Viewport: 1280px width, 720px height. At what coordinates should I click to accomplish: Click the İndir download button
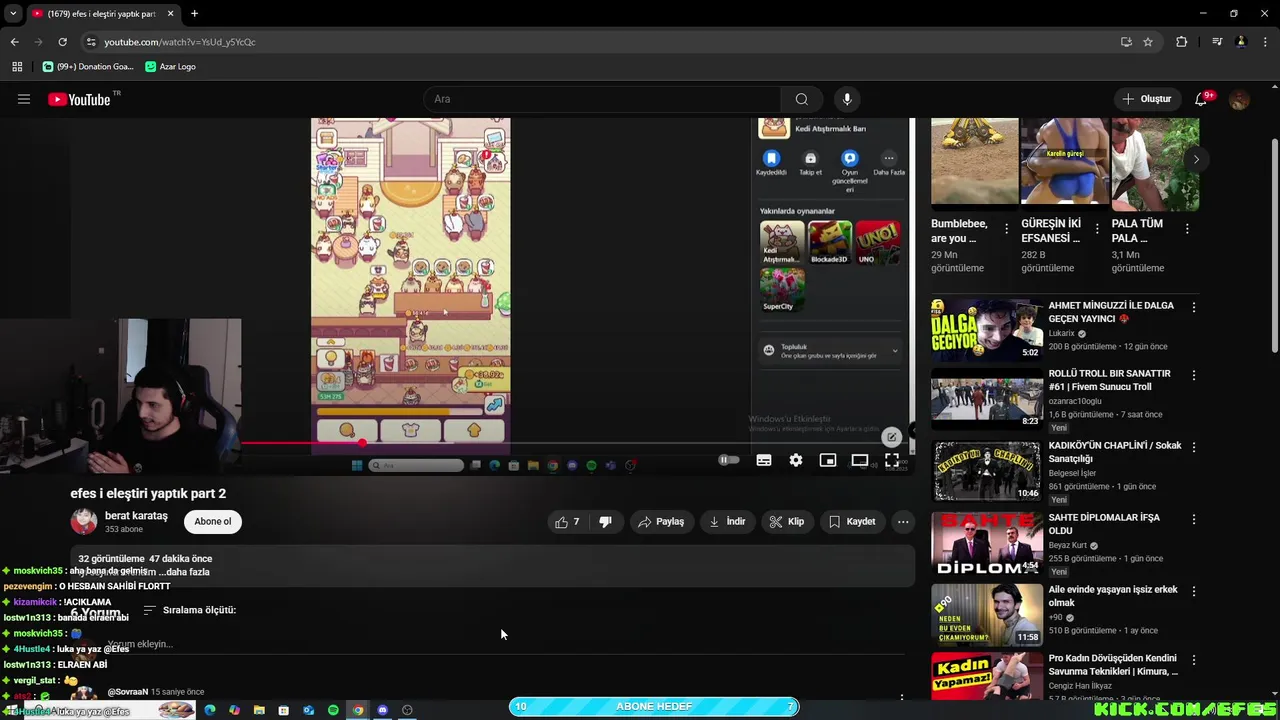pos(727,521)
